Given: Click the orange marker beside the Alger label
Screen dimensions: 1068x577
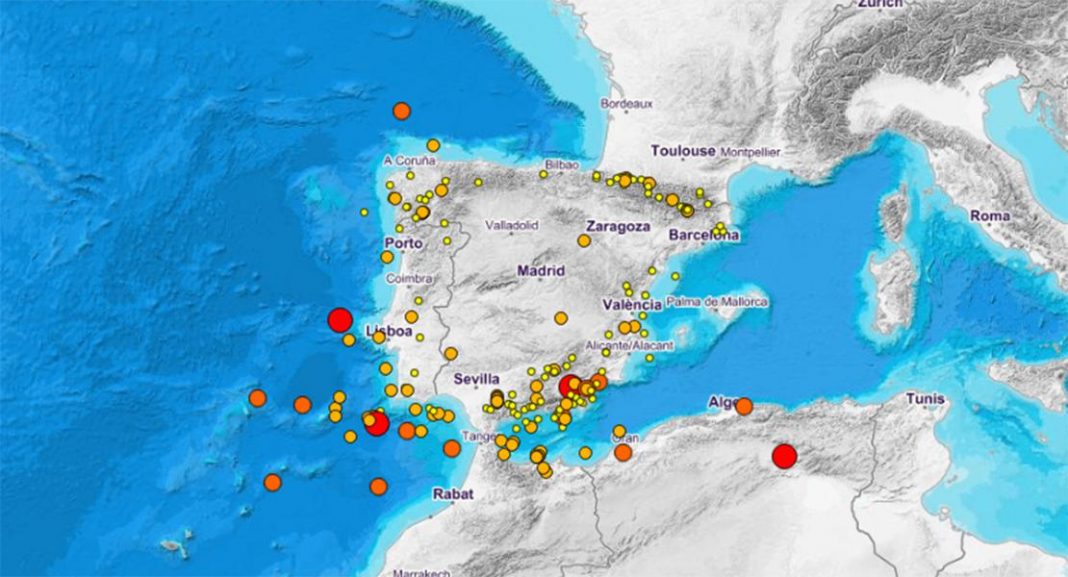Looking at the screenshot, I should pos(744,406).
